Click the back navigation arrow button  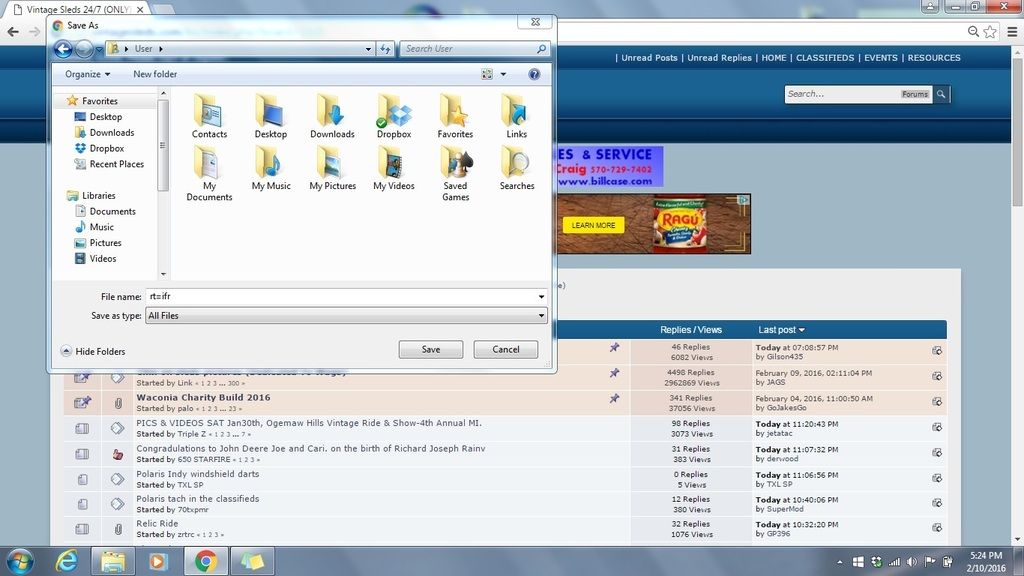click(63, 49)
